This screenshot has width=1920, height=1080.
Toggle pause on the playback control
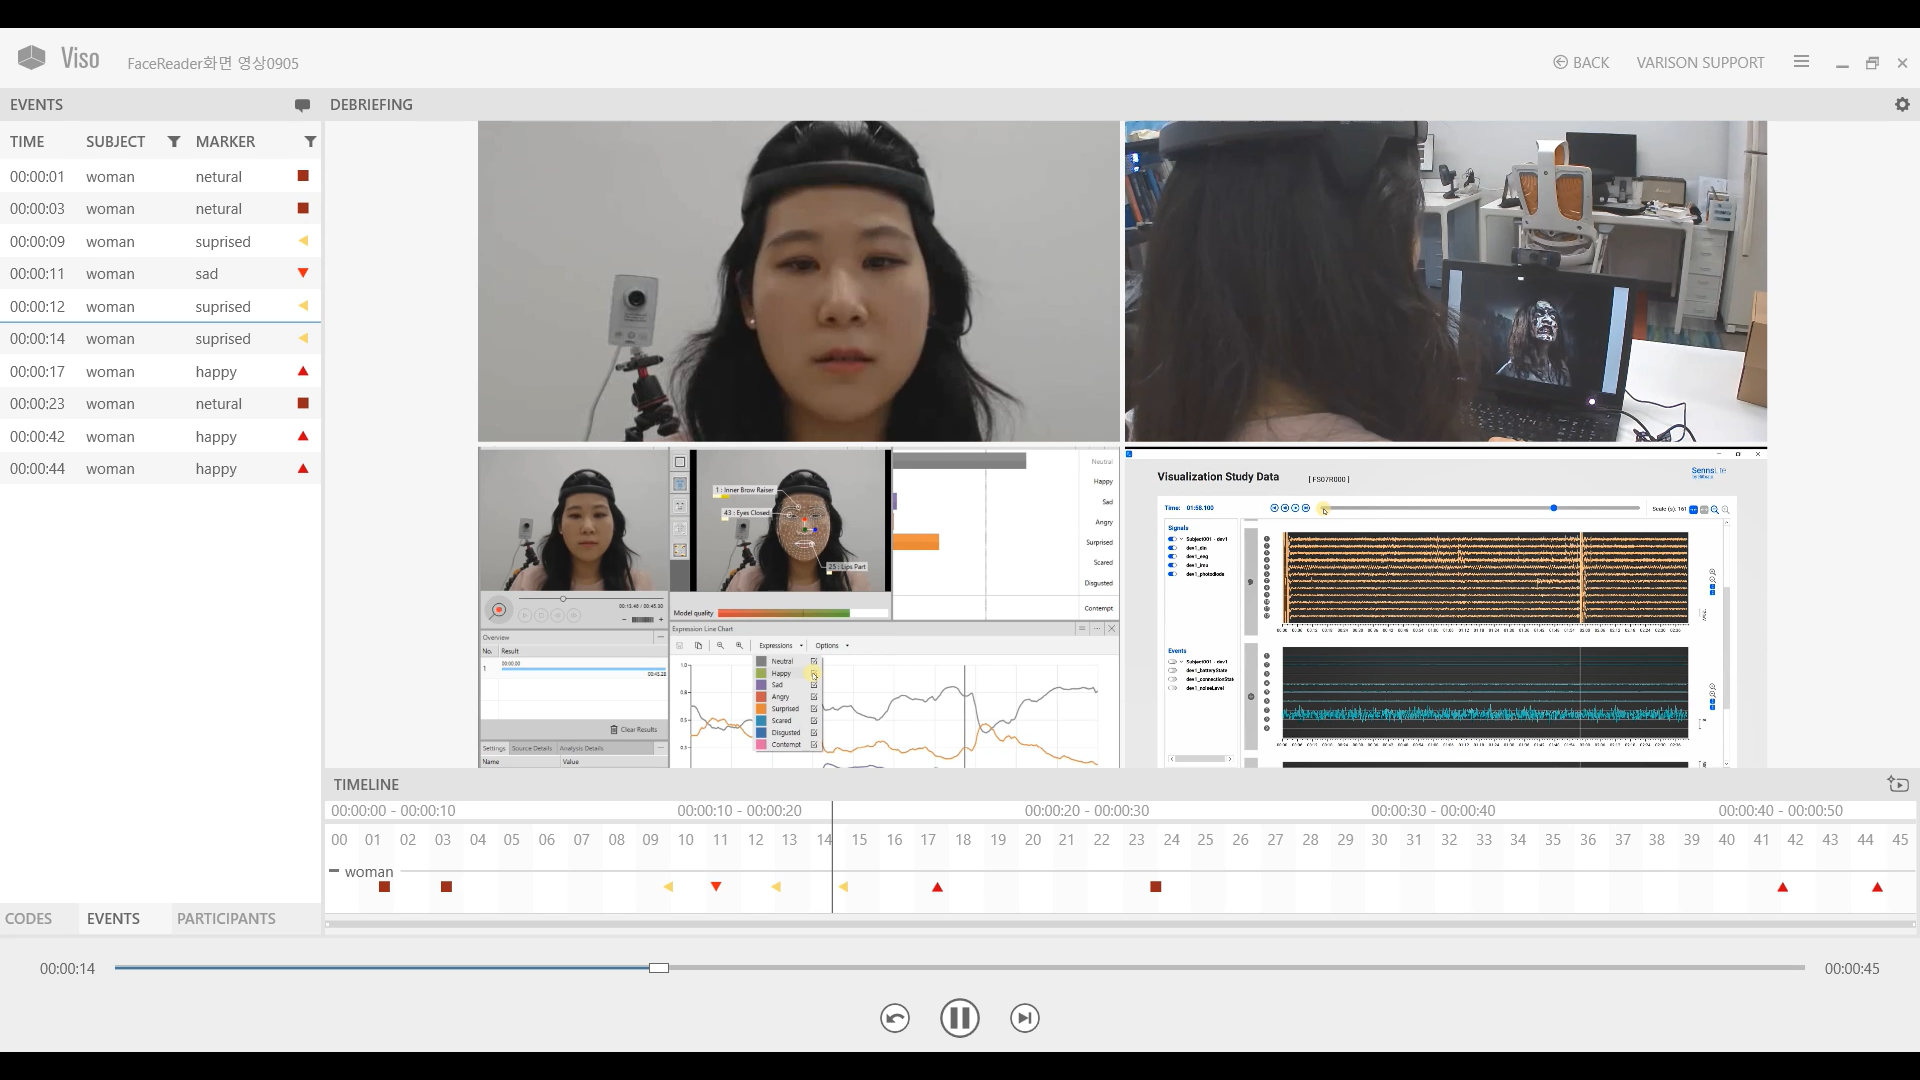[x=959, y=1018]
